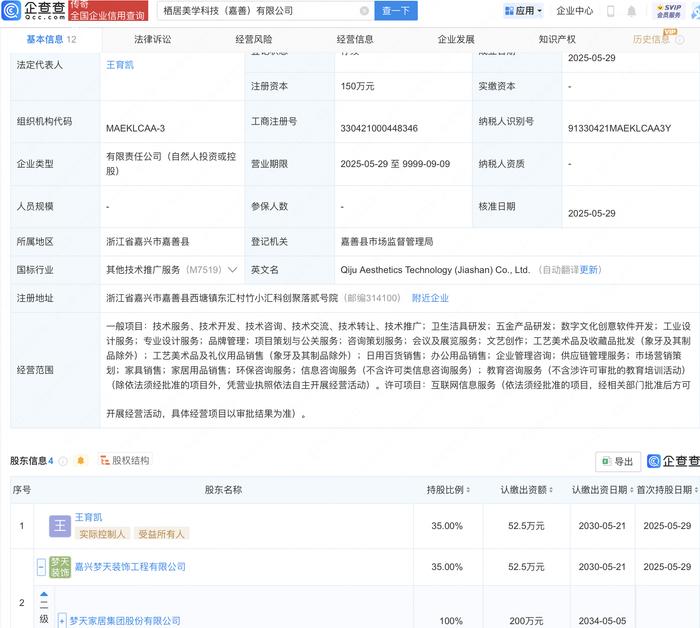
Task: Click the 实际控制人 tag
Action: pos(102,534)
